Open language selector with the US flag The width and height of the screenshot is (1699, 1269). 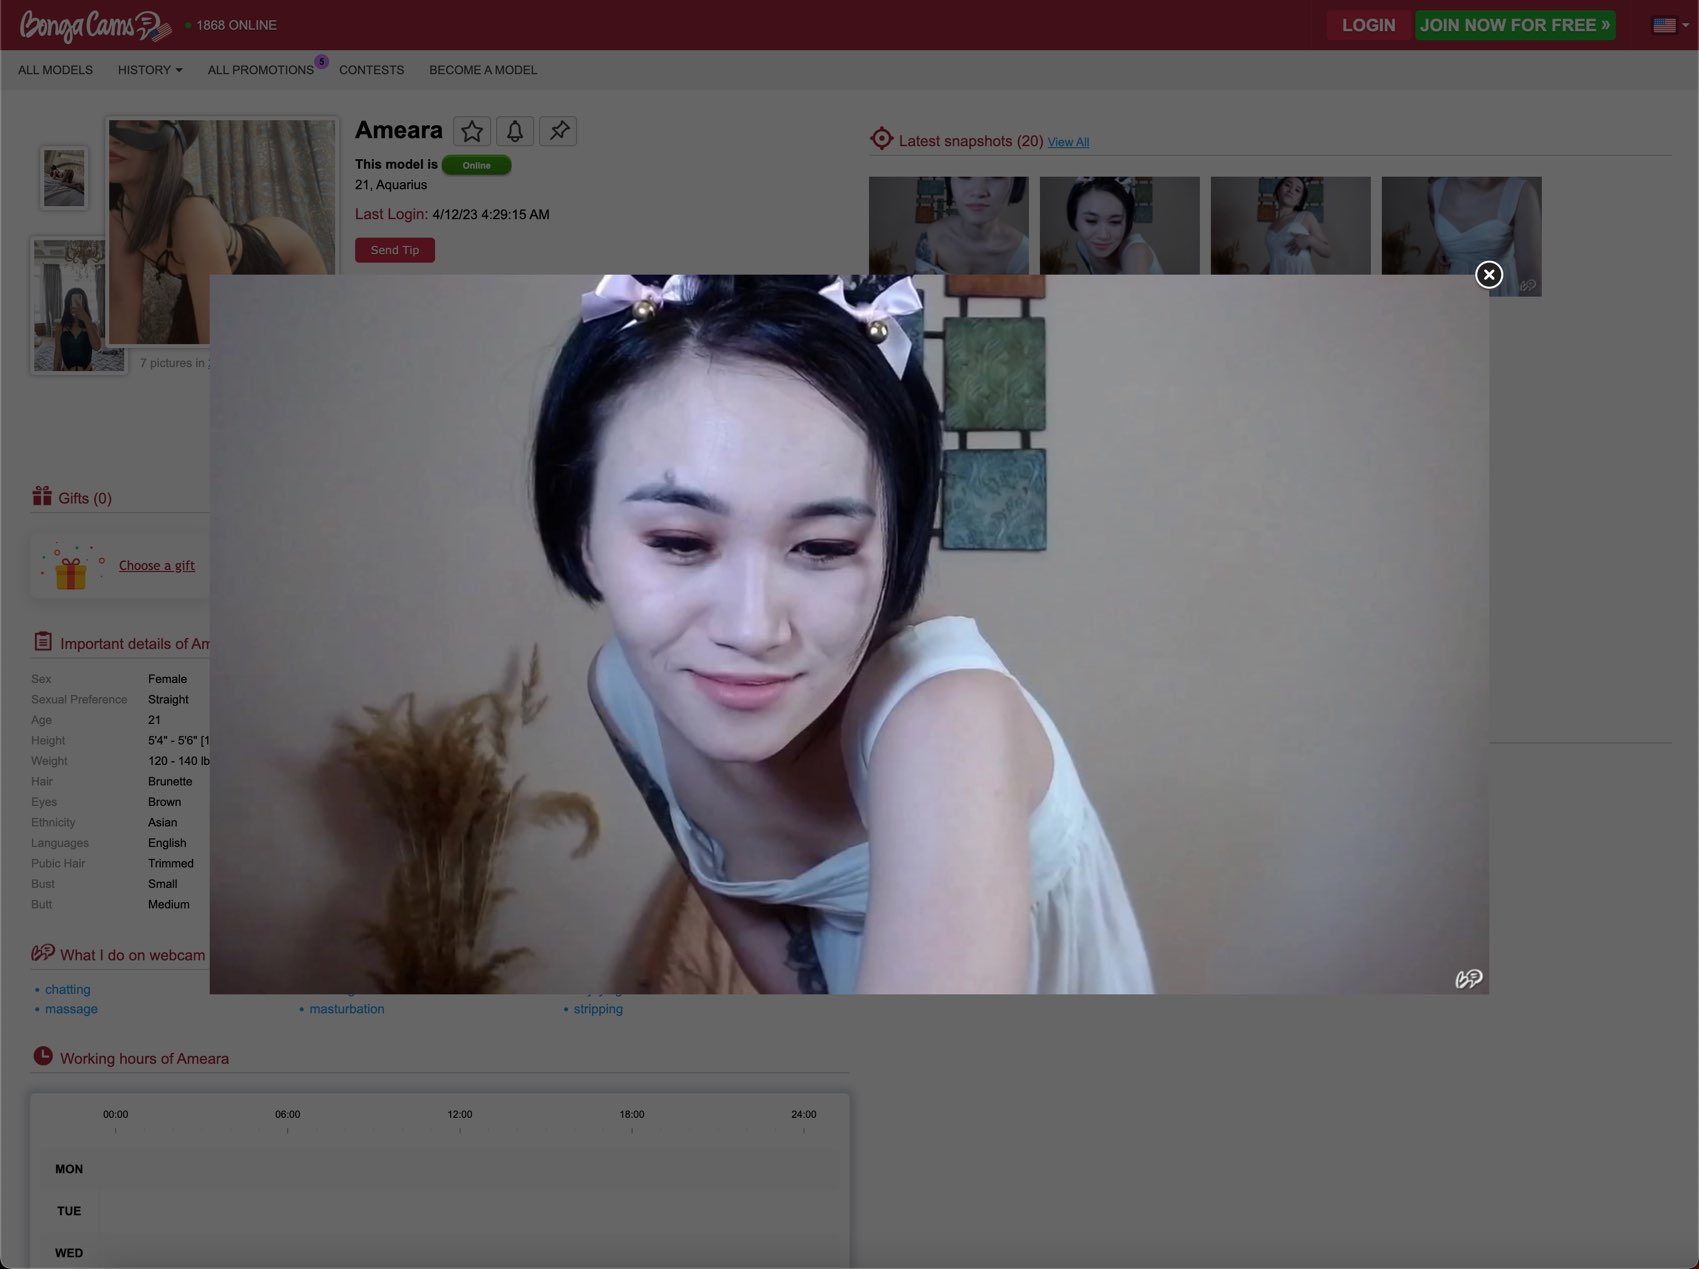1670,26
